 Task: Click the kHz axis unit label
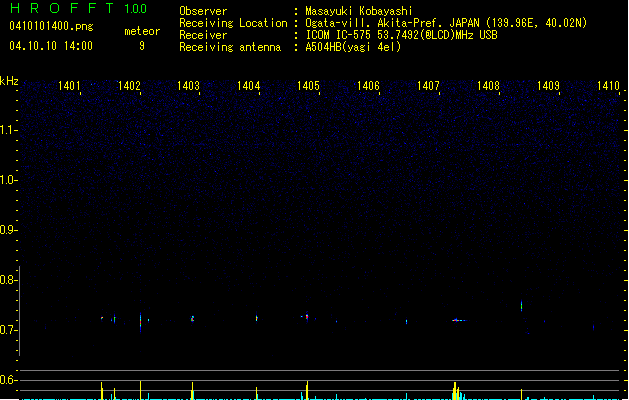tap(9, 81)
